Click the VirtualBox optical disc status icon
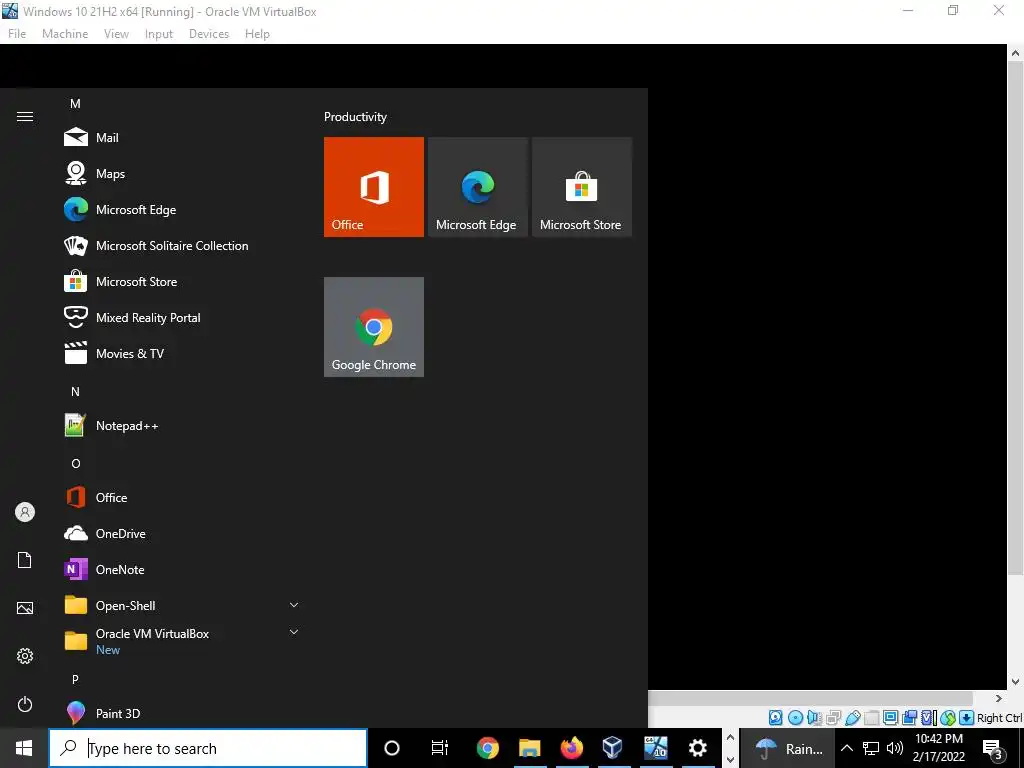Viewport: 1024px width, 768px height. tap(795, 717)
